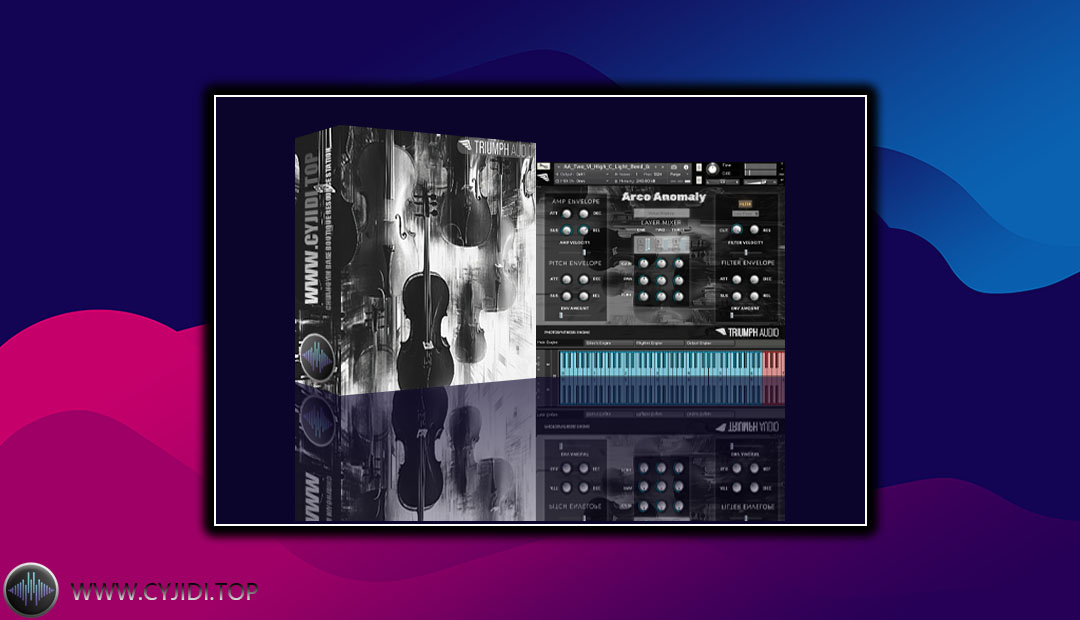Click the filter RES knob
The image size is (1080, 620).
(754, 229)
